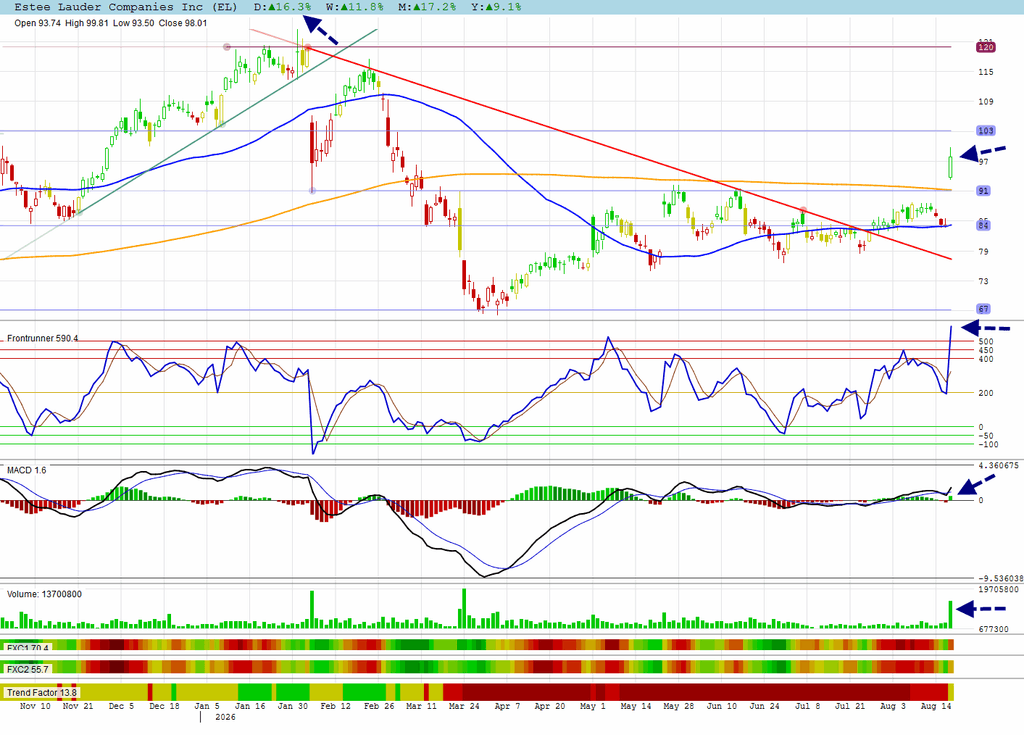Click the FXC1 70.4 heatmap label
The width and height of the screenshot is (1024, 735).
pyautogui.click(x=27, y=648)
